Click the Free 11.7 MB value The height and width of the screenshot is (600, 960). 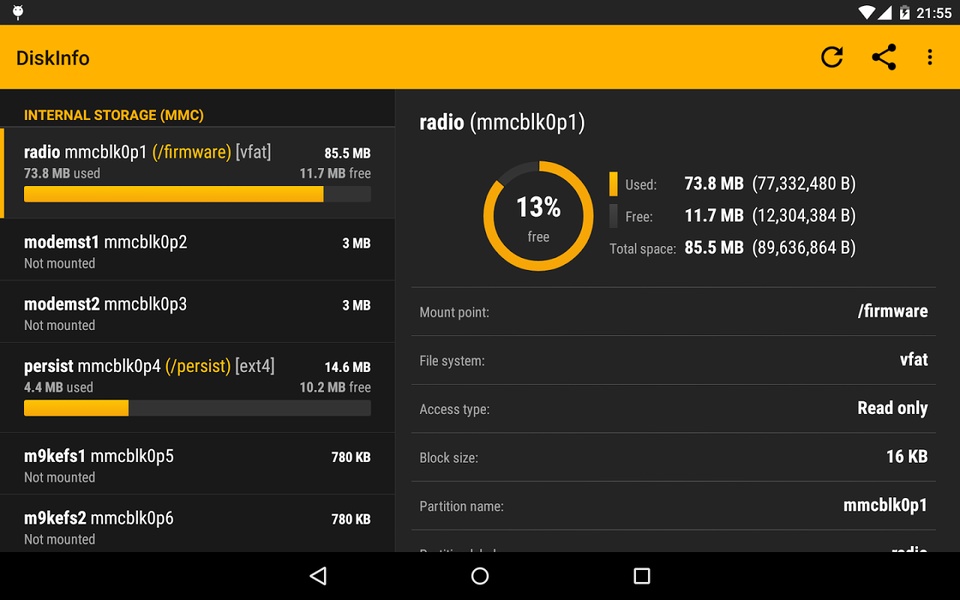[714, 216]
